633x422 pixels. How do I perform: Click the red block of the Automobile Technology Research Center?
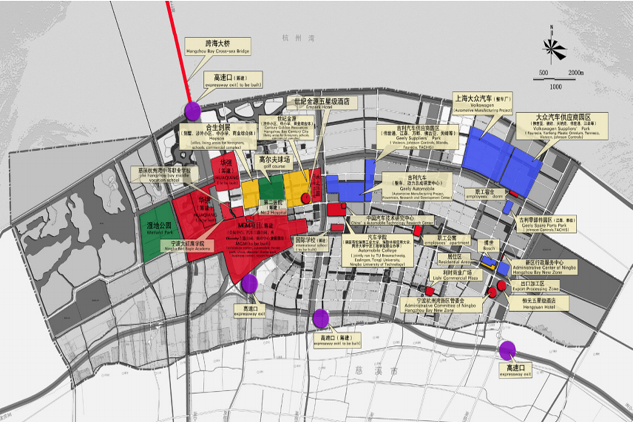pyautogui.click(x=337, y=209)
